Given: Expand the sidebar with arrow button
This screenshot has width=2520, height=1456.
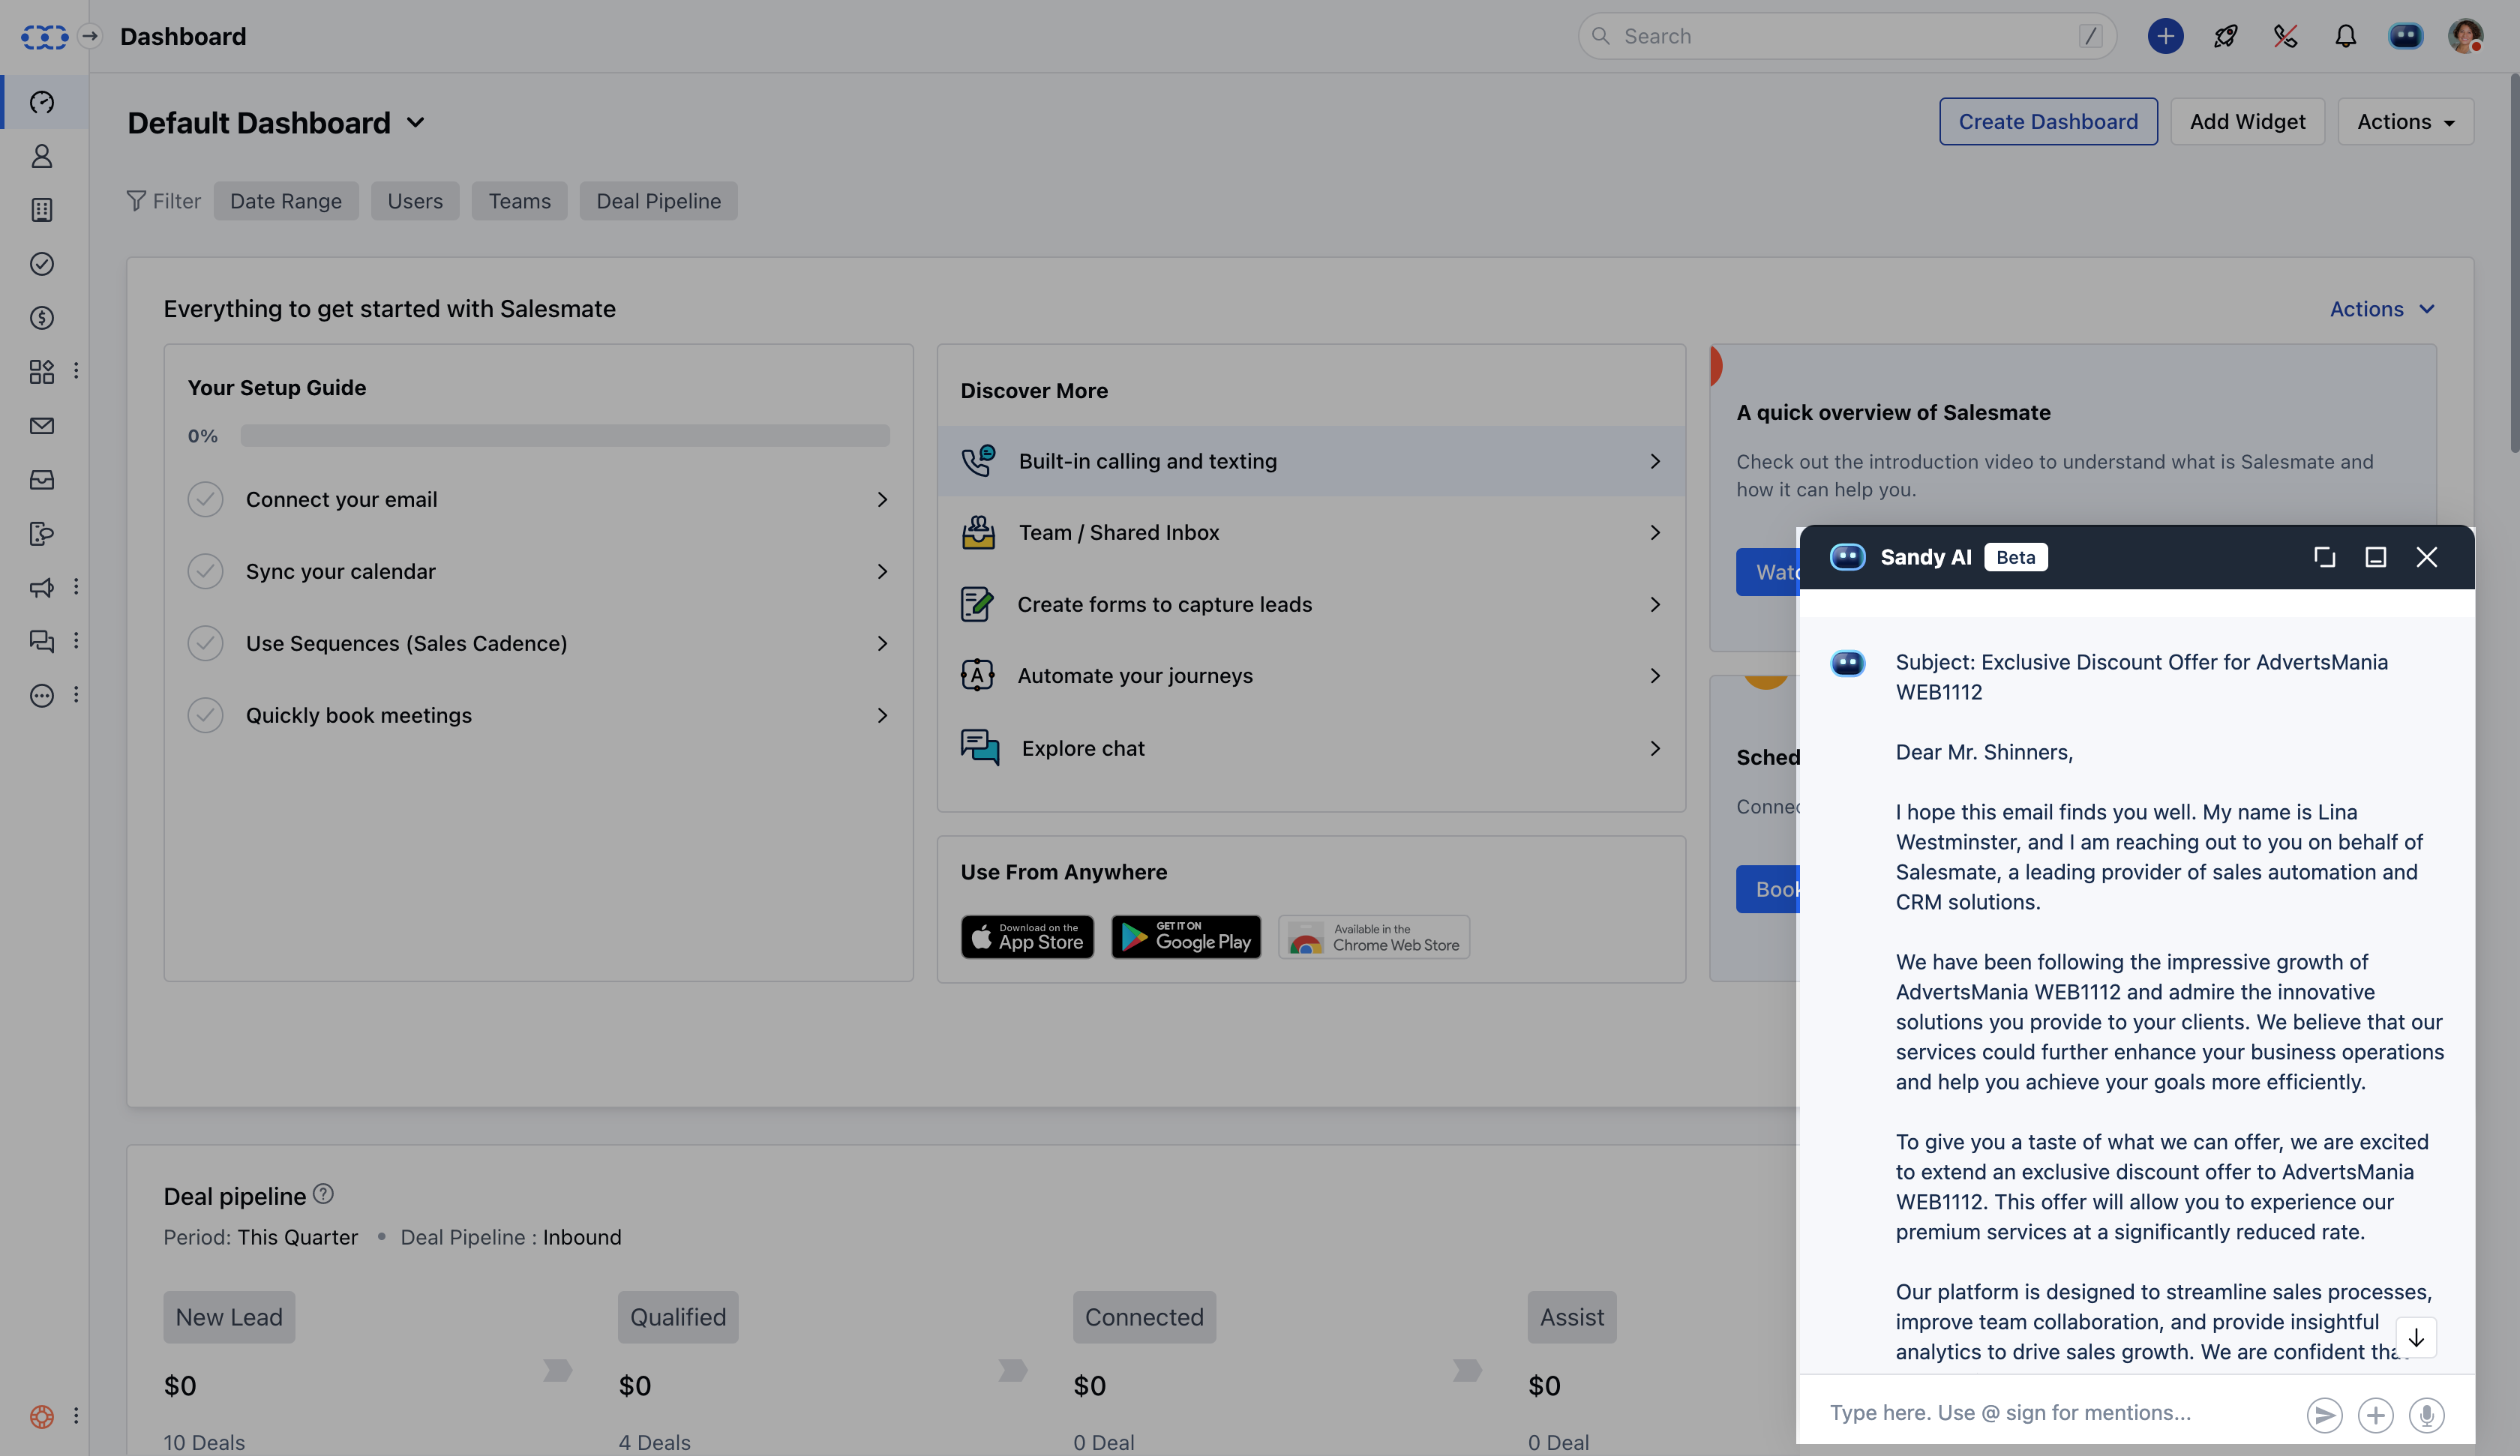Looking at the screenshot, I should 90,37.
